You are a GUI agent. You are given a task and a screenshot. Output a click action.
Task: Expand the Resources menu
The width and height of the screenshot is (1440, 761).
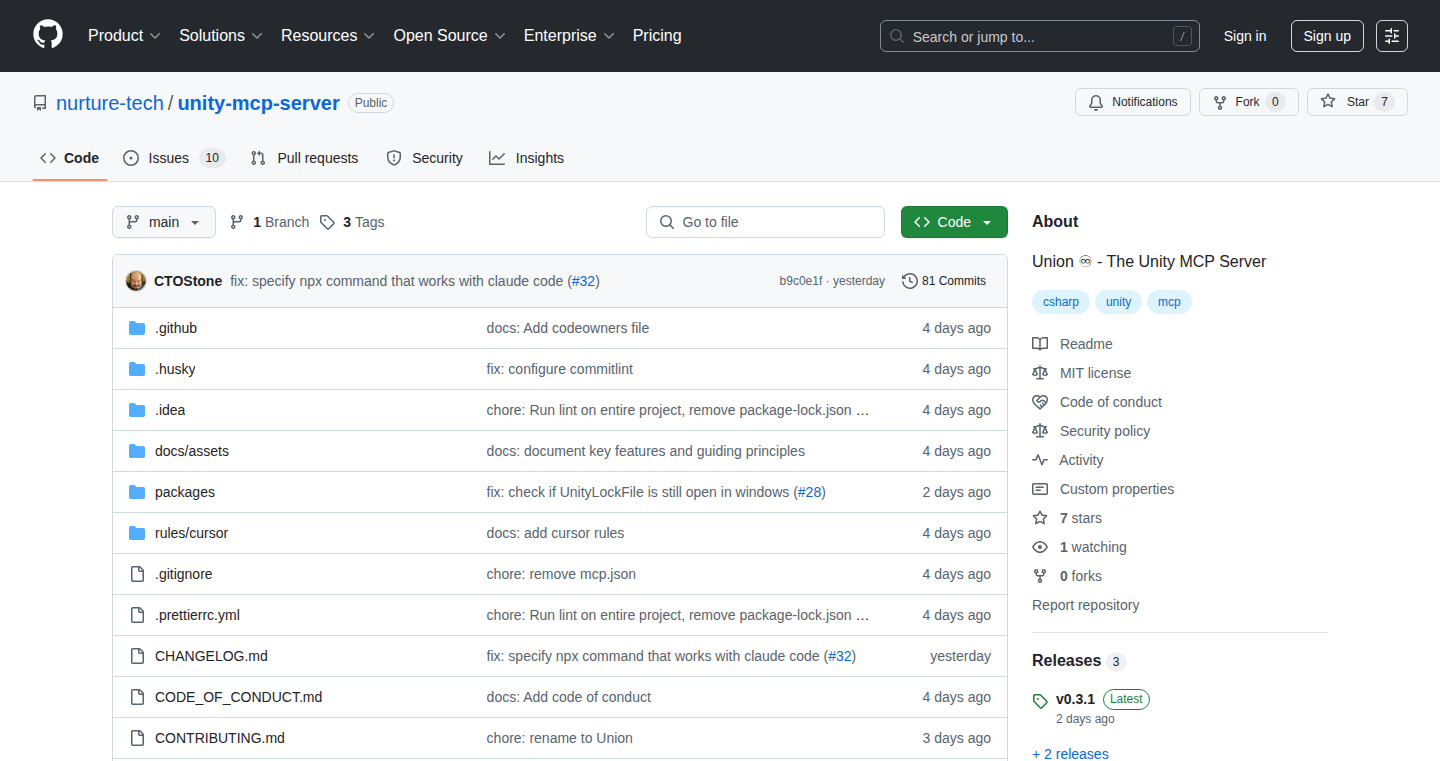point(328,35)
